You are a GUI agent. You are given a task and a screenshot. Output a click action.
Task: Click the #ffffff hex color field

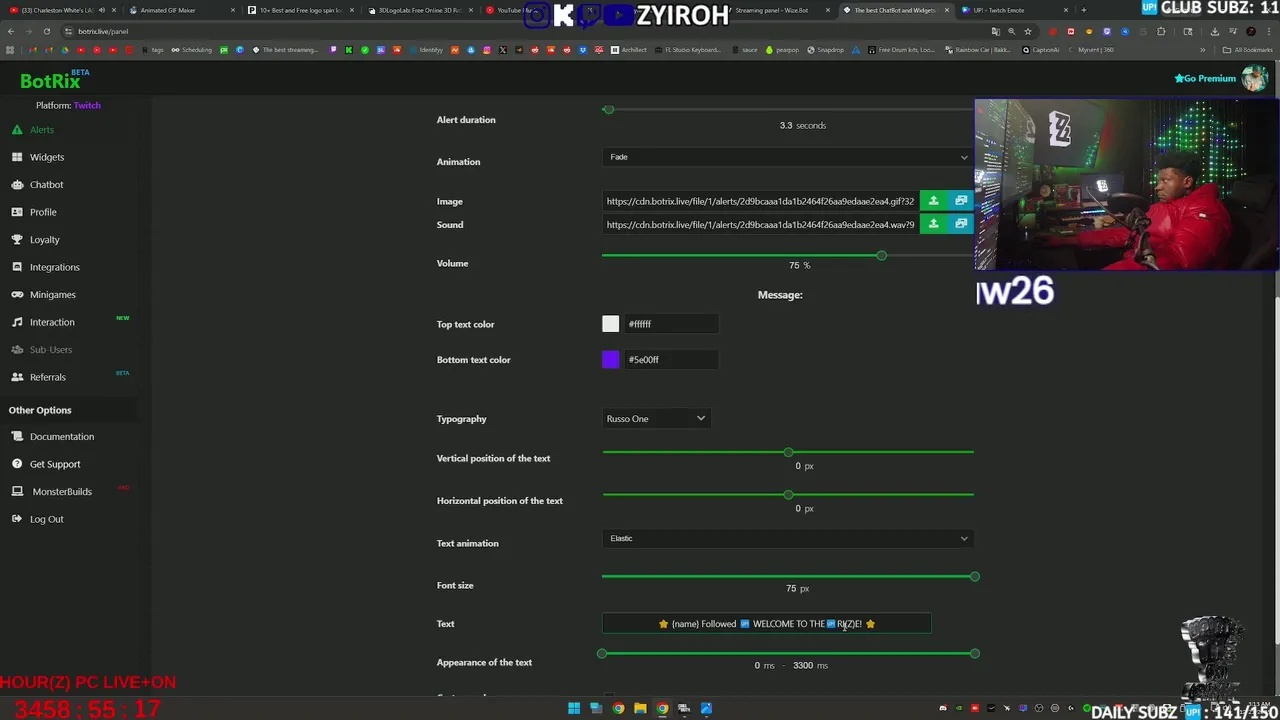pyautogui.click(x=671, y=324)
